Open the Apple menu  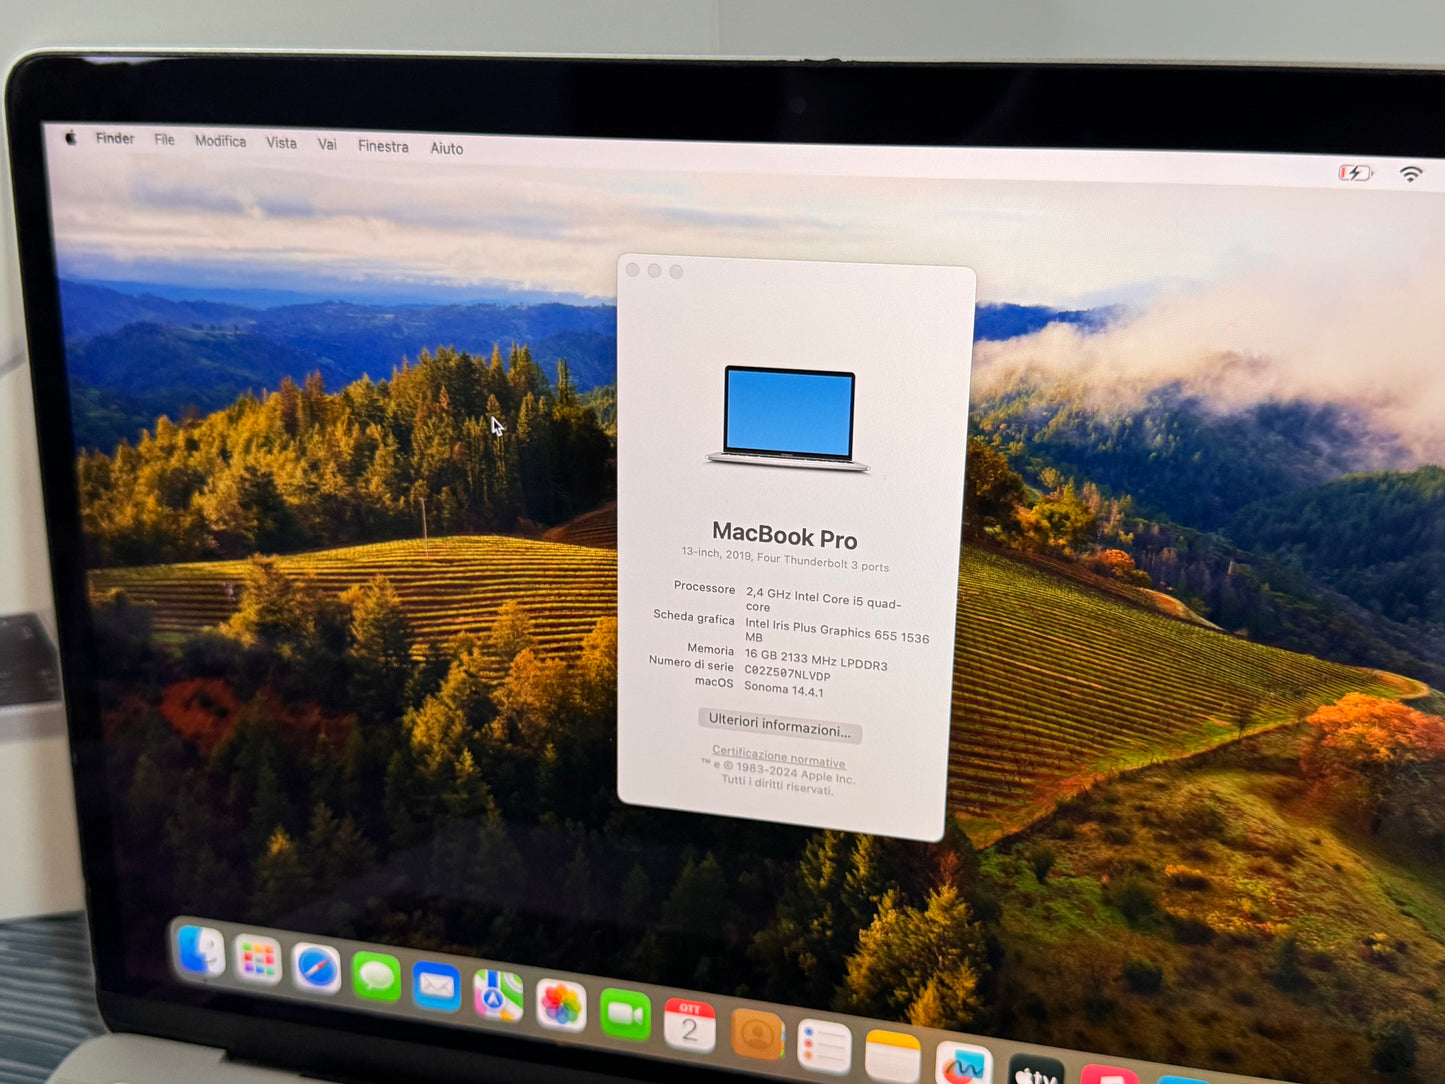coord(71,138)
